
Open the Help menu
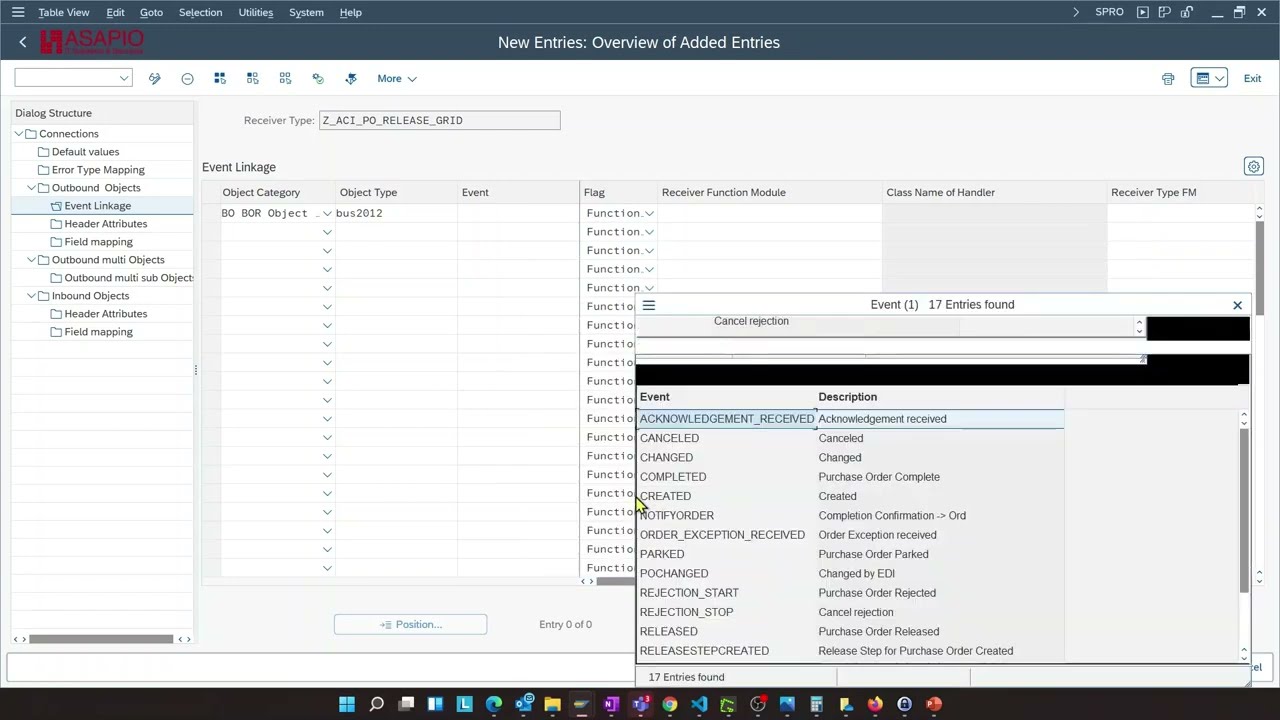[x=350, y=12]
